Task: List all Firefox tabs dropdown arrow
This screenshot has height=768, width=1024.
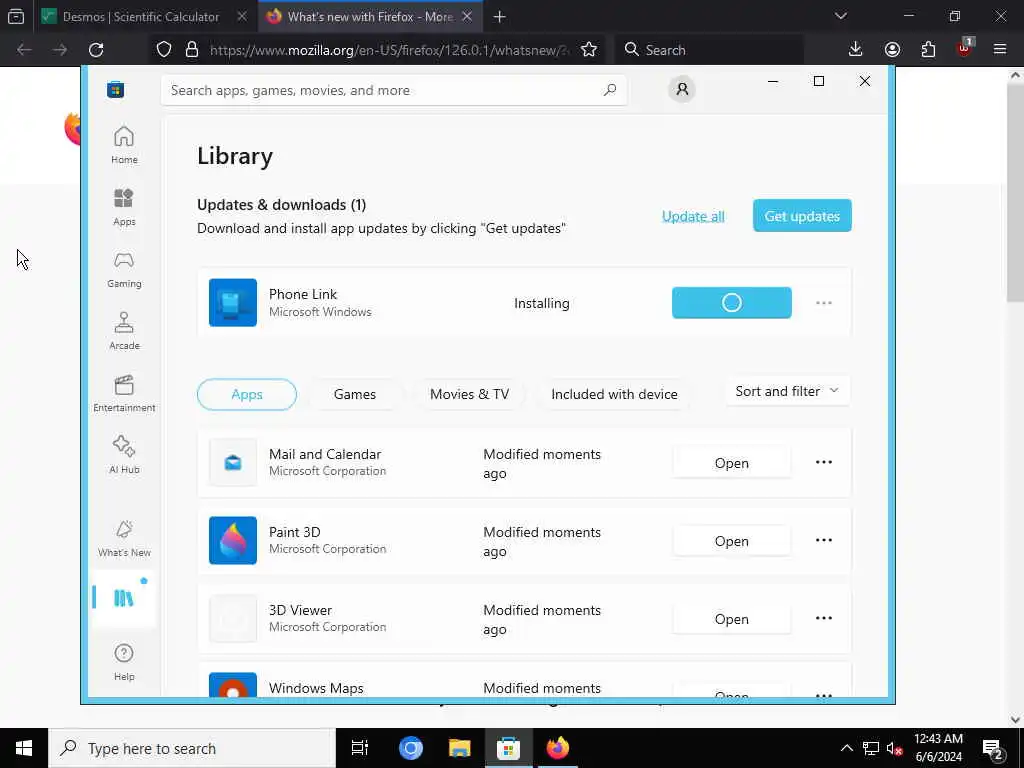Action: tap(840, 16)
